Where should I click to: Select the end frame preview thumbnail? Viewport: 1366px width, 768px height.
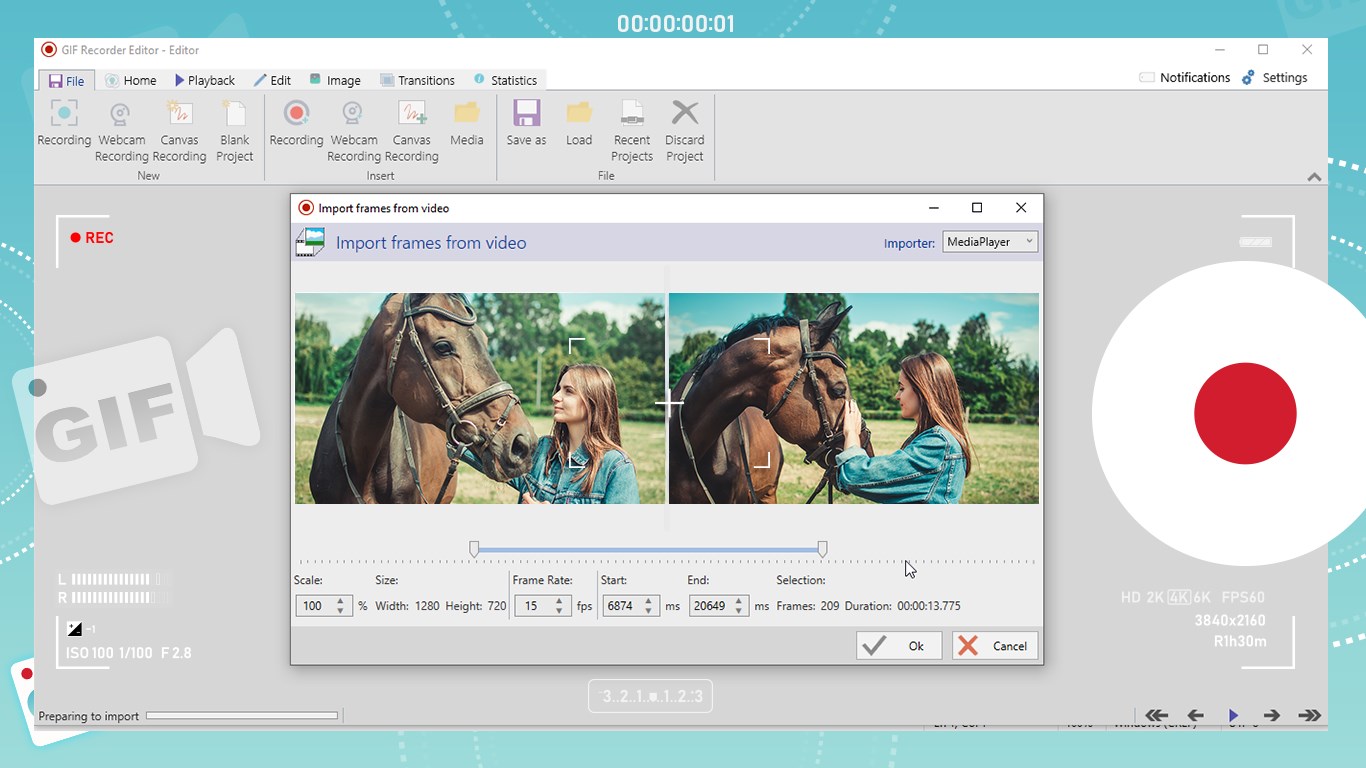point(854,398)
